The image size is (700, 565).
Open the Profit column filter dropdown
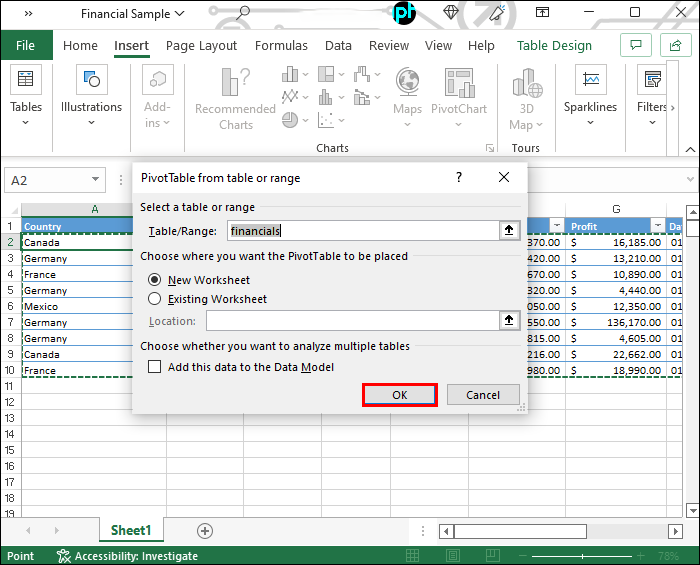tap(657, 226)
